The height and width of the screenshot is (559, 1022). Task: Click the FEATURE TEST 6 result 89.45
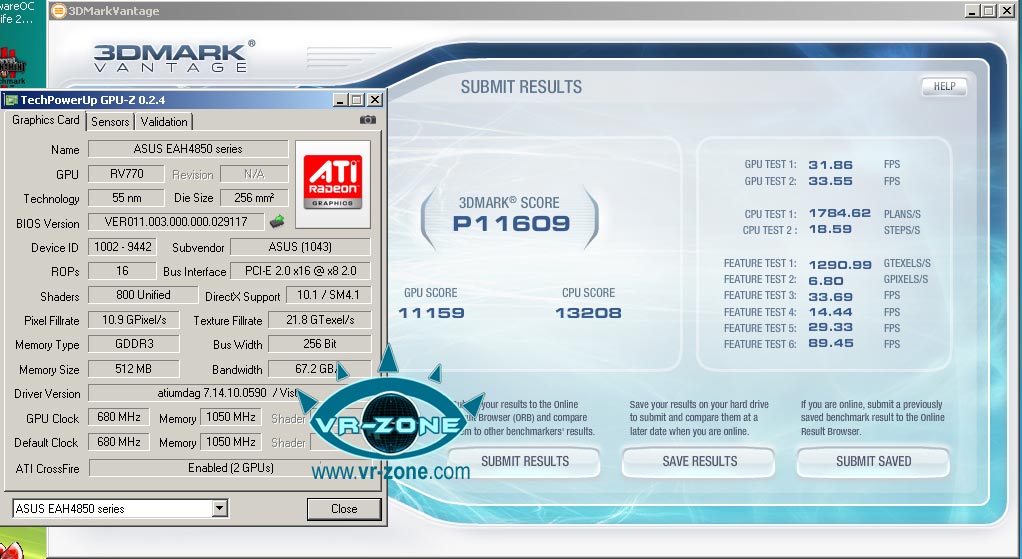click(830, 343)
